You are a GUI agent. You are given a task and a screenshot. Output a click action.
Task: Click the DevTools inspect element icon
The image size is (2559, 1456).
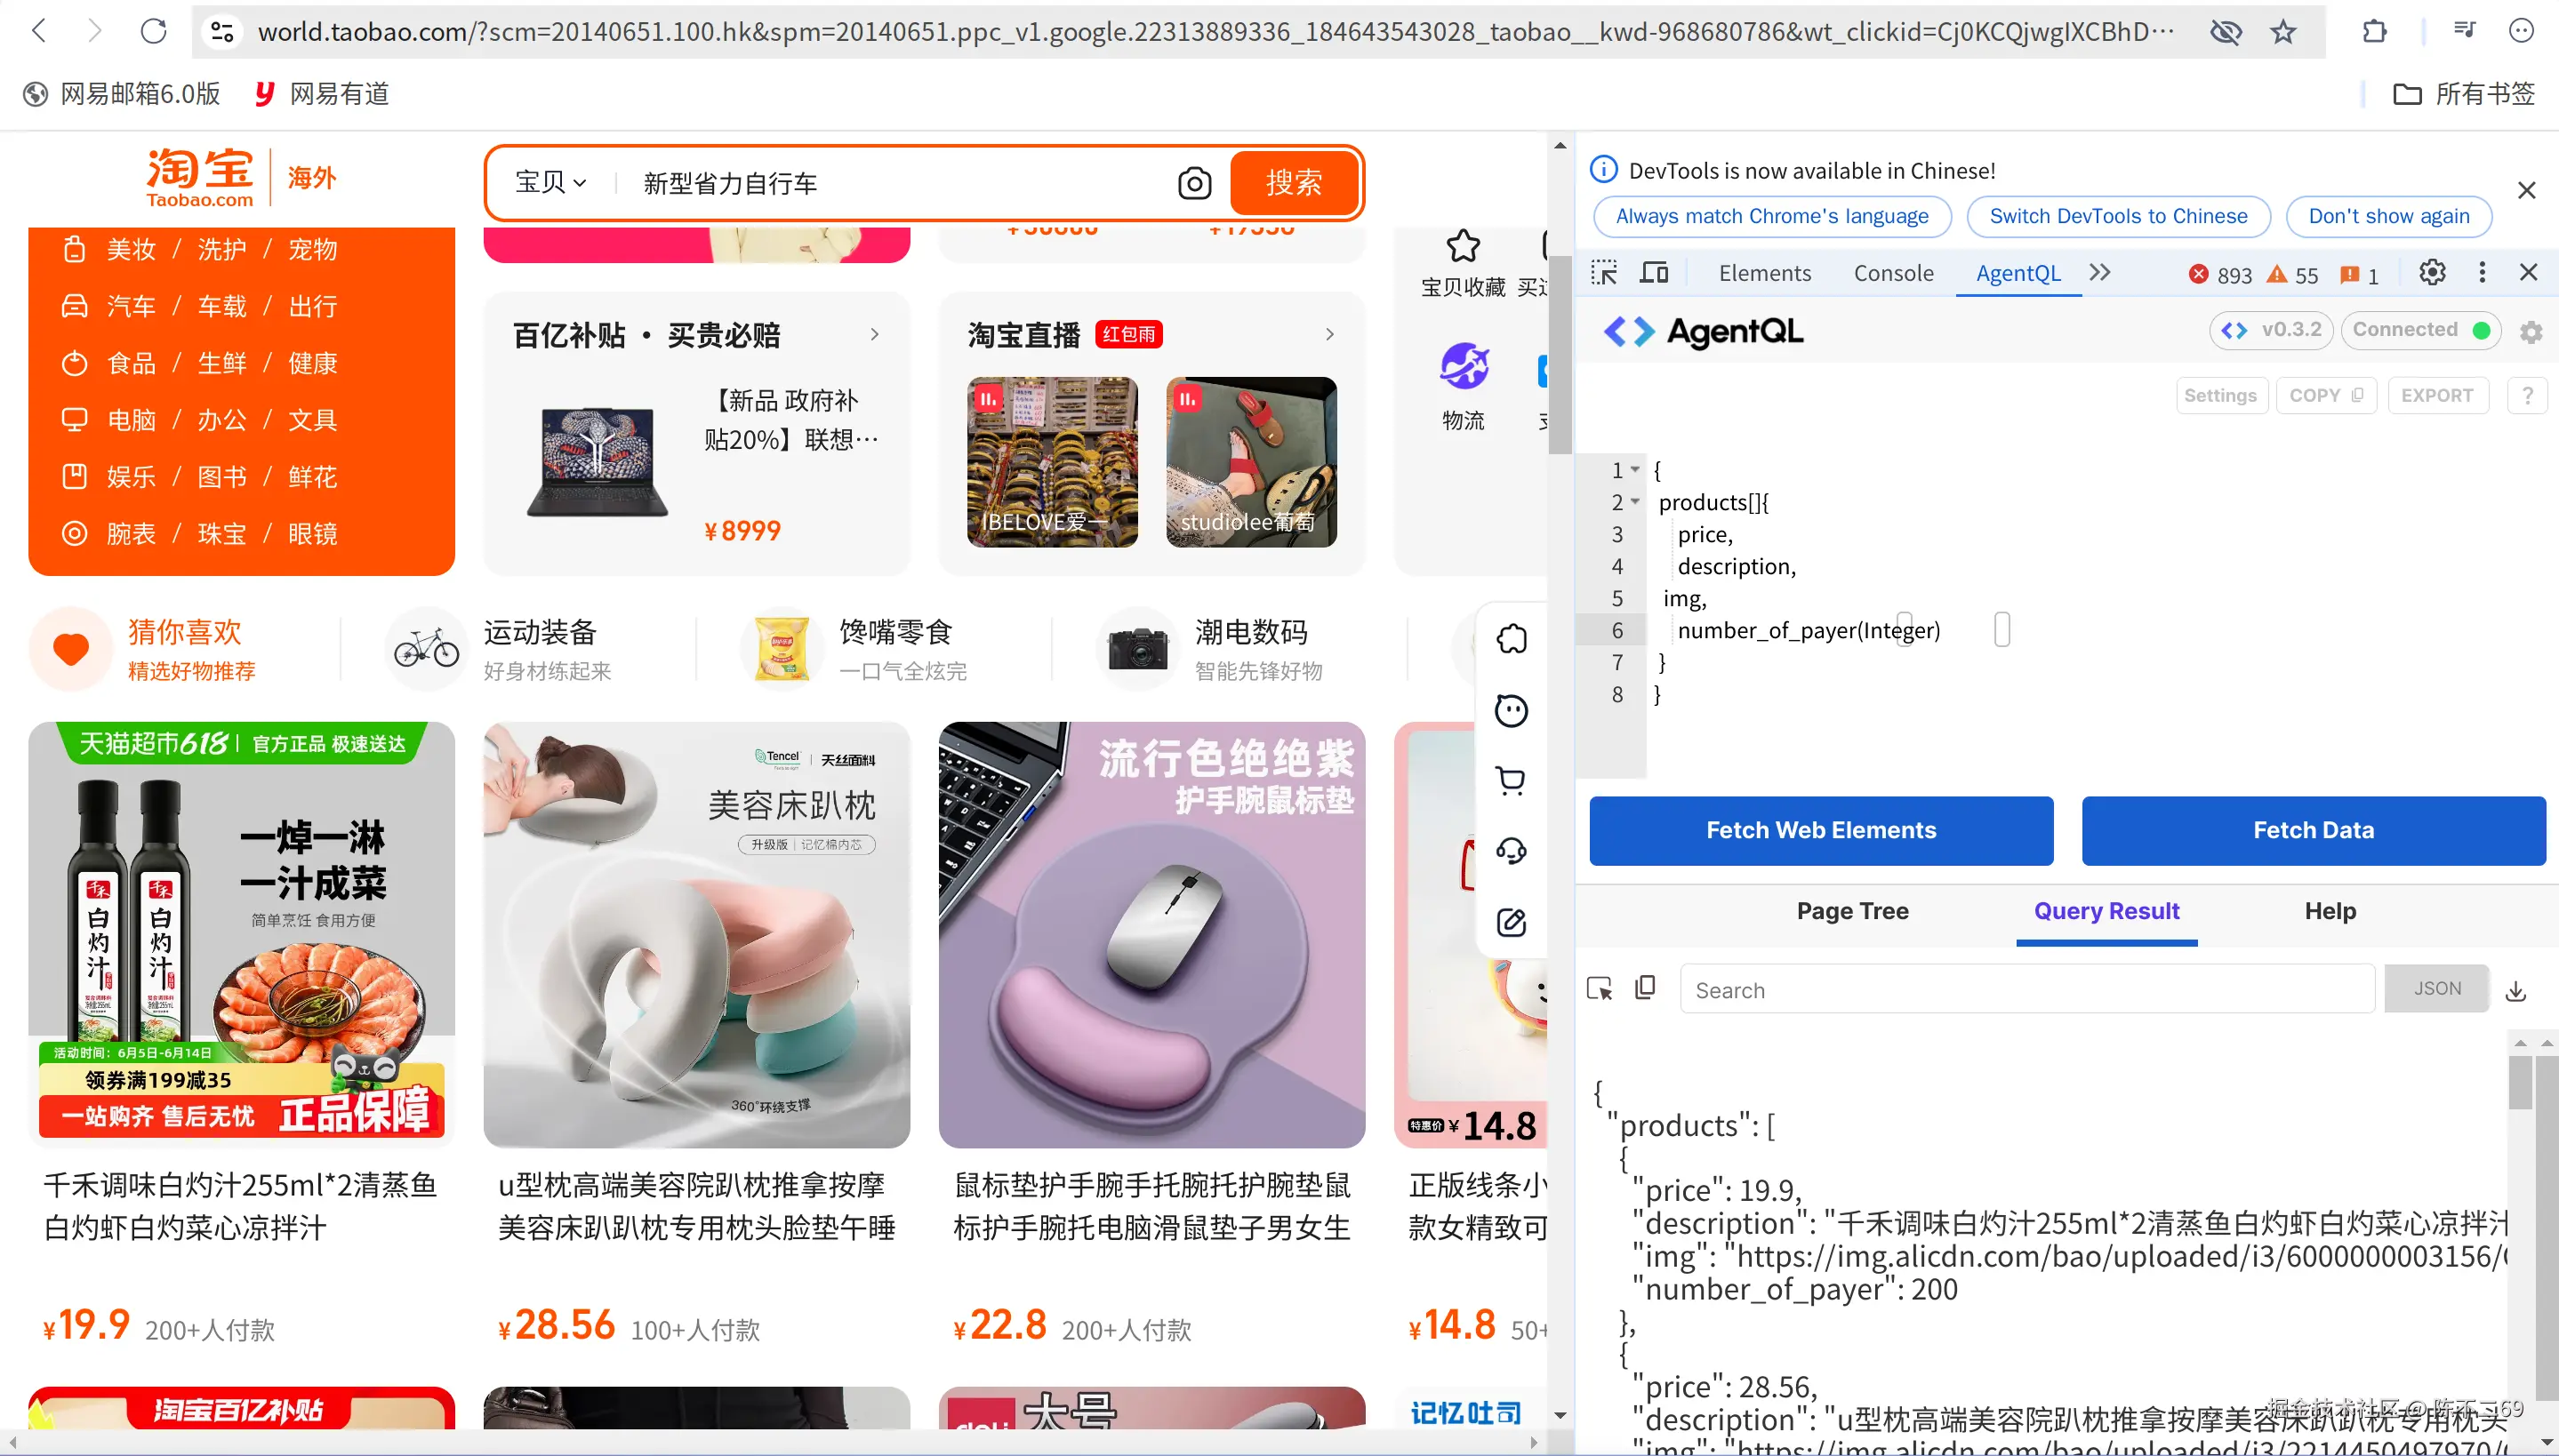(1604, 273)
